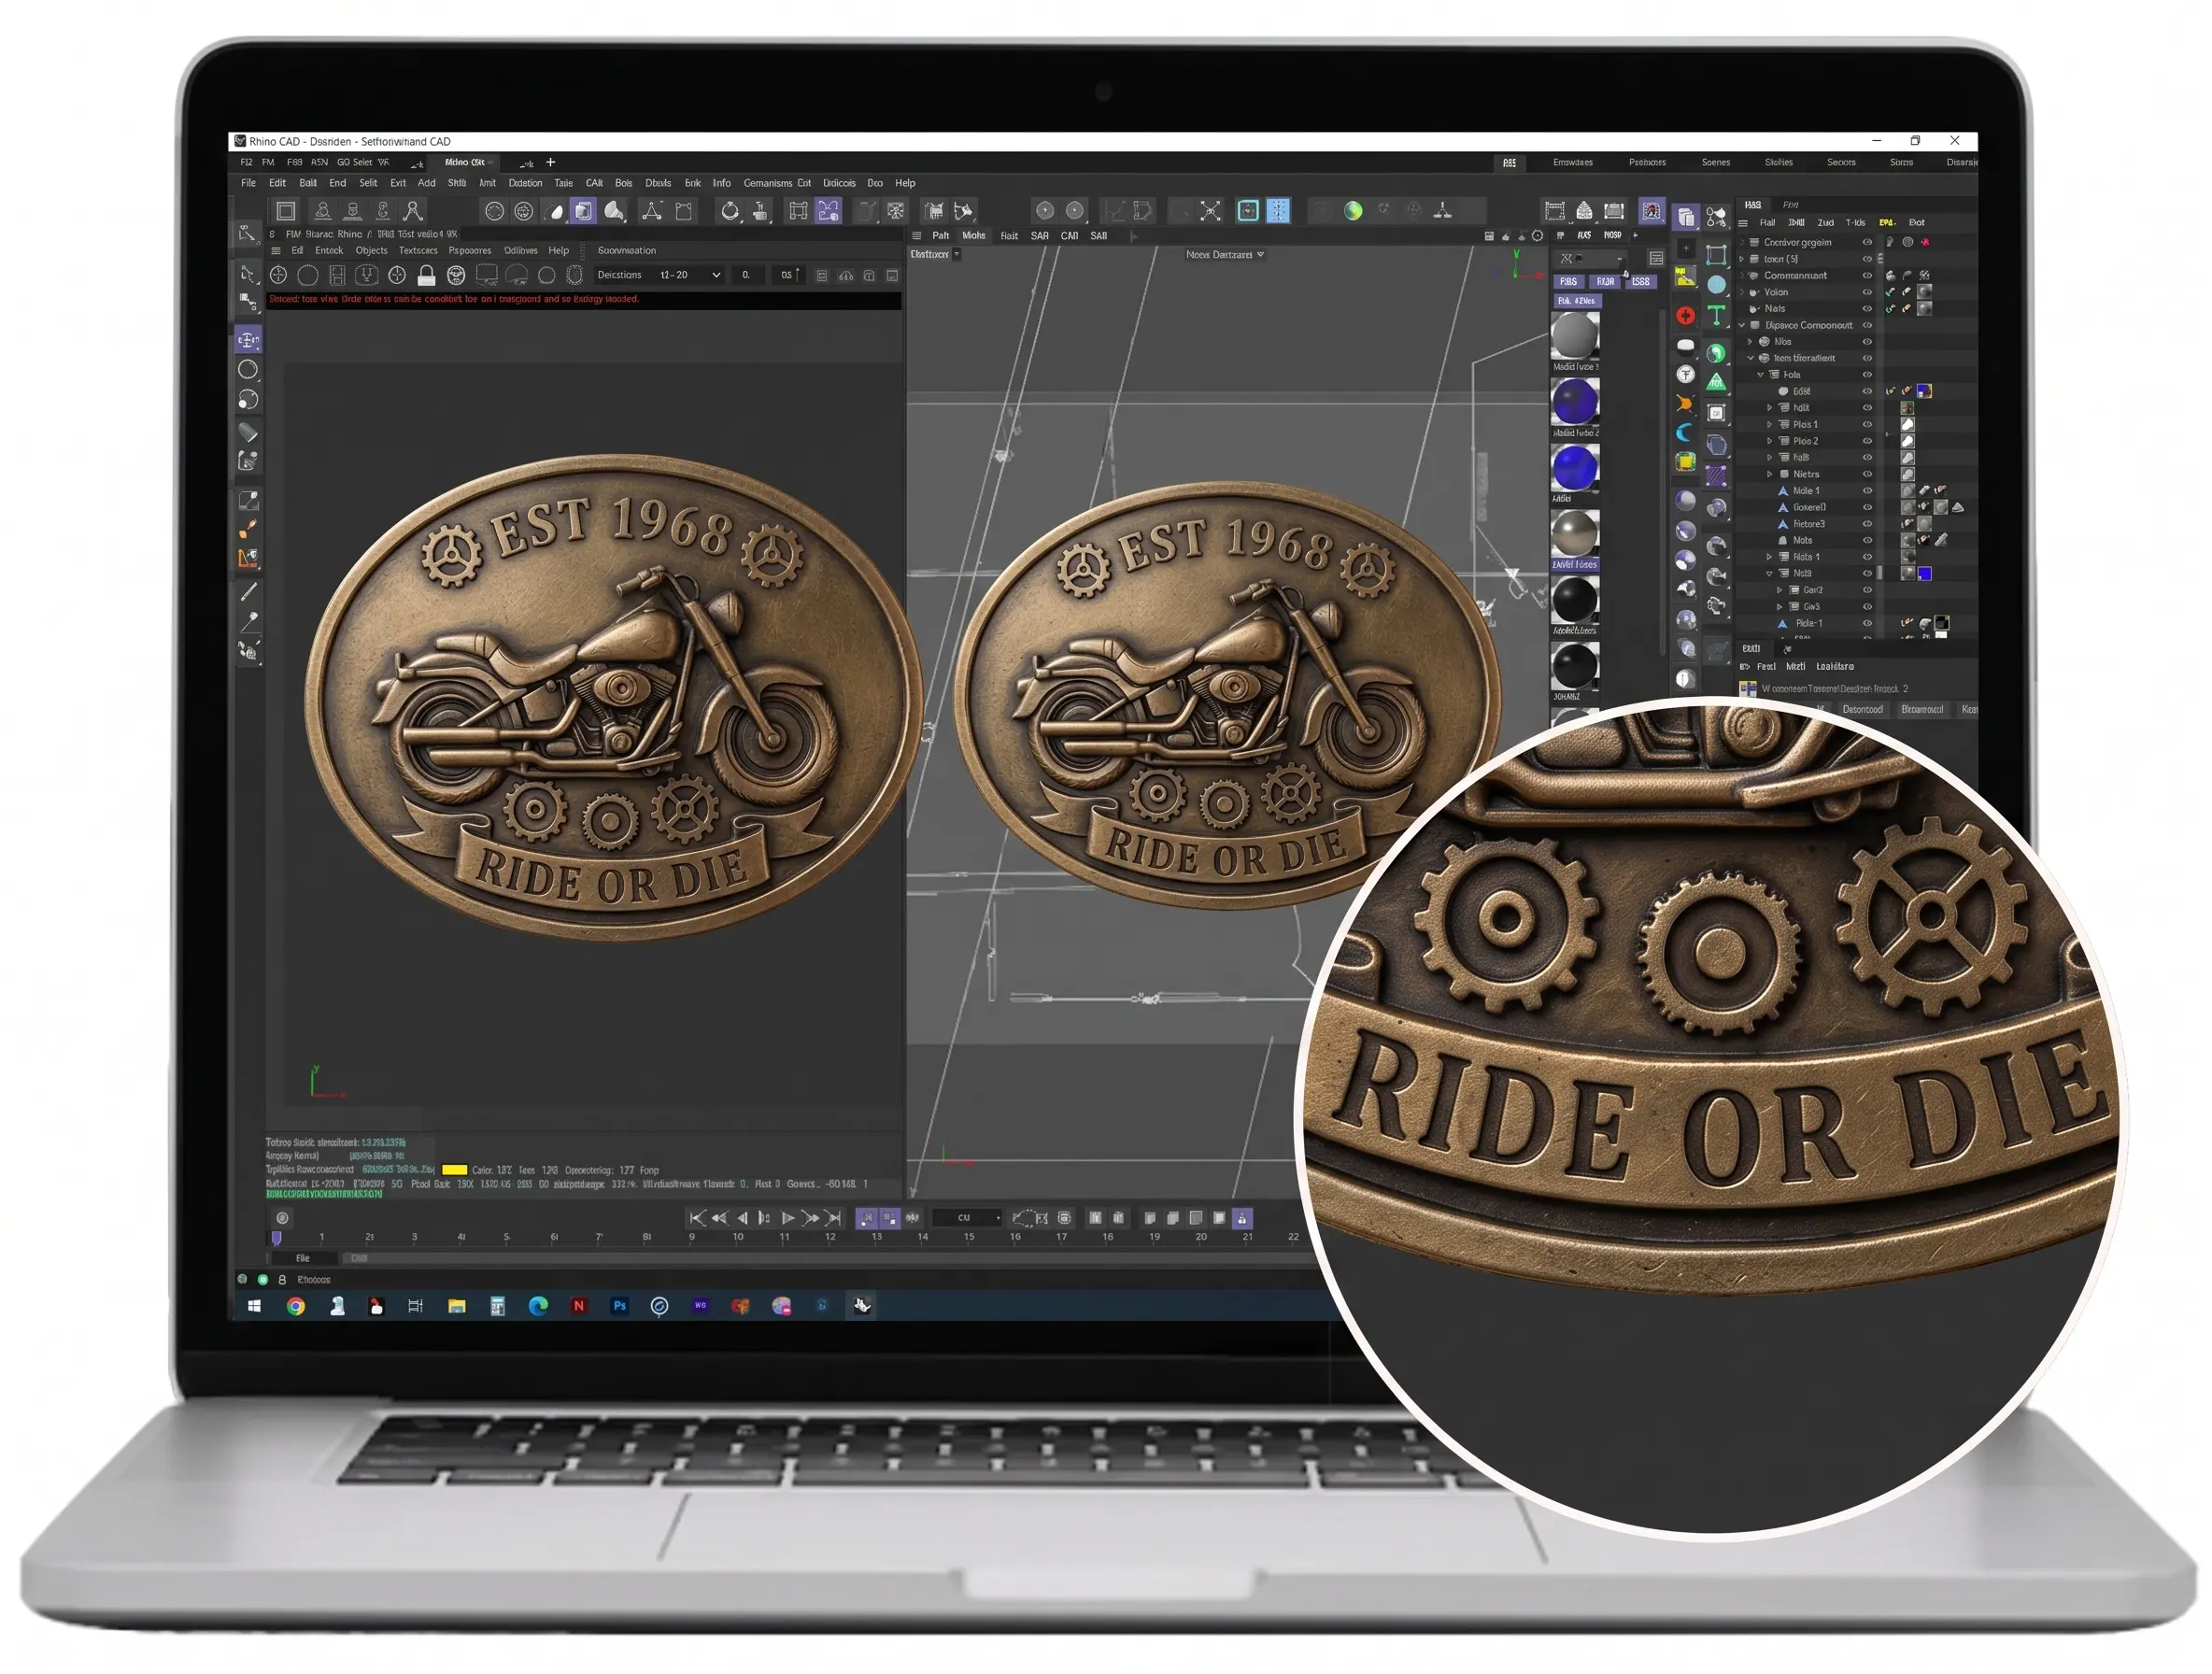Open the Windows Start menu
2212x1674 pixels.
pos(254,1306)
